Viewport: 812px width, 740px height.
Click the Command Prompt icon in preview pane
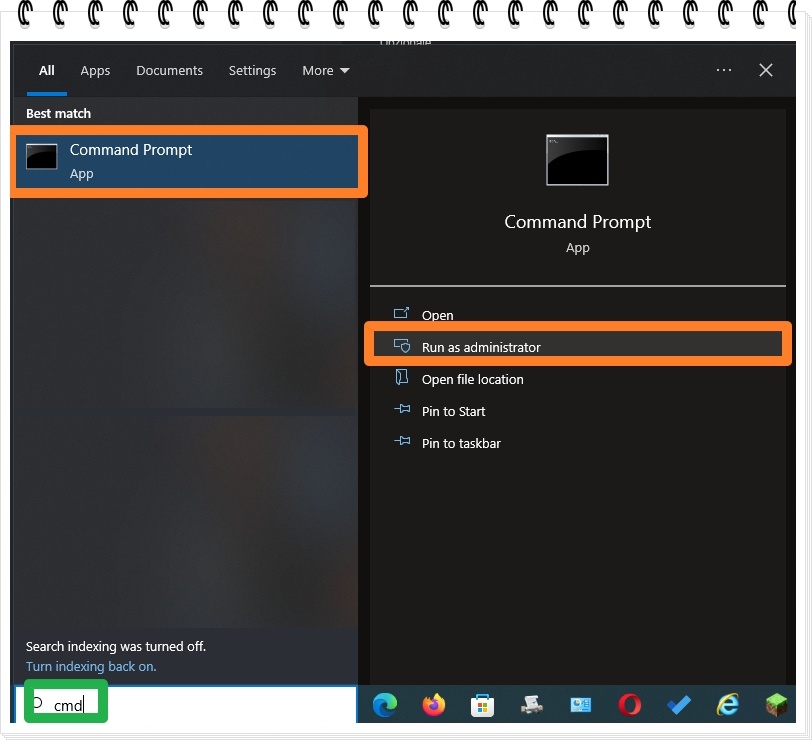(x=577, y=159)
